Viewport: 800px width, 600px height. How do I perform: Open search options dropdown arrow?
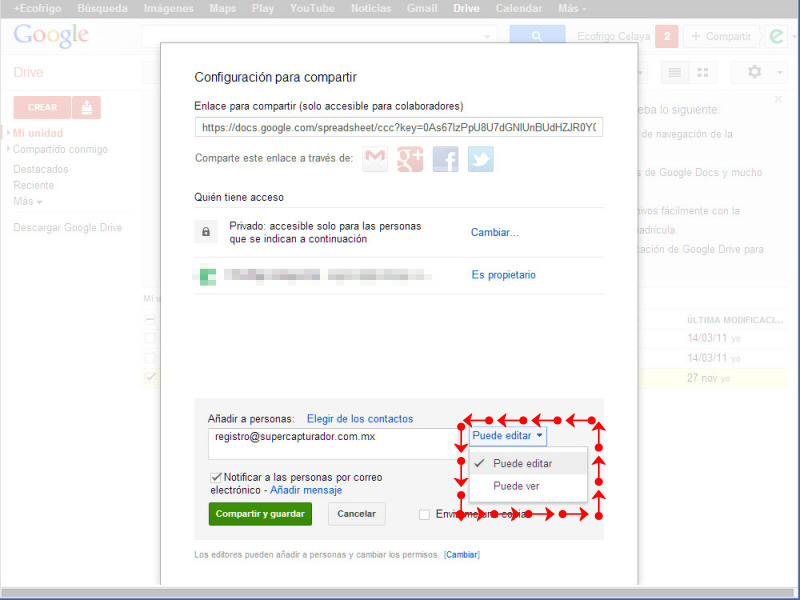click(x=487, y=37)
